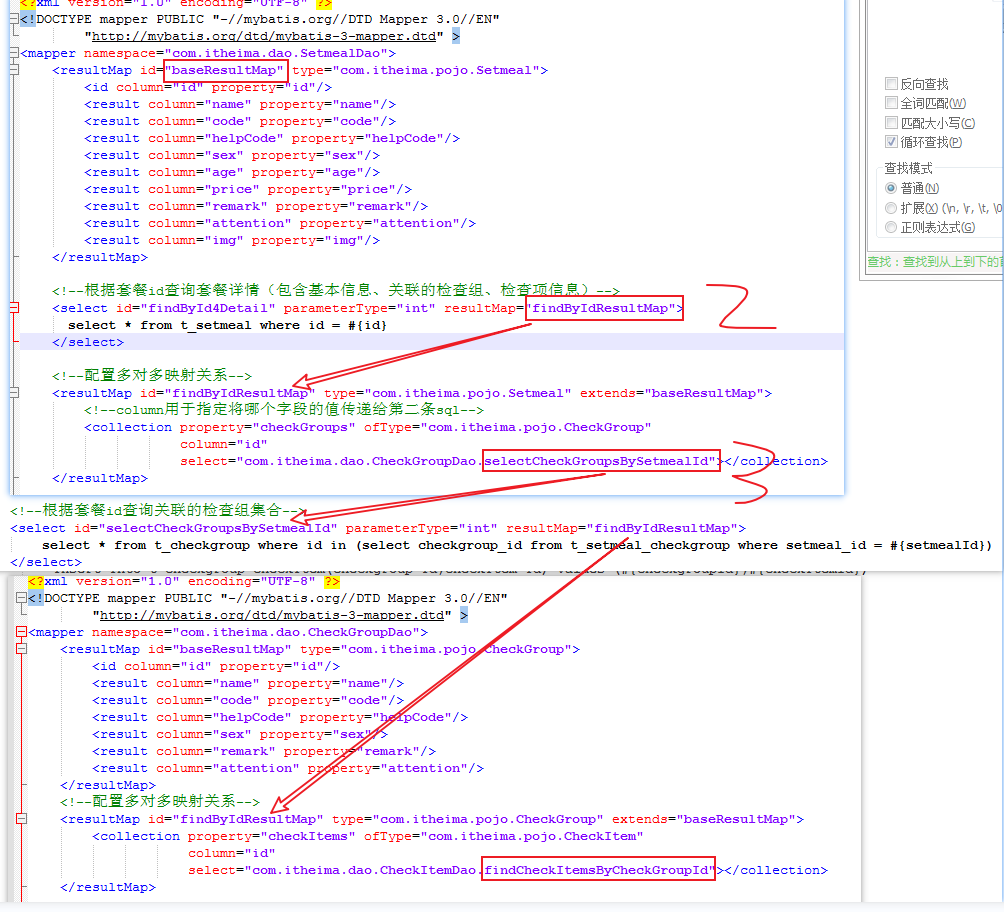1004x912 pixels.
Task: Tick the 全词匹配(W) checkbox
Action: coord(891,102)
